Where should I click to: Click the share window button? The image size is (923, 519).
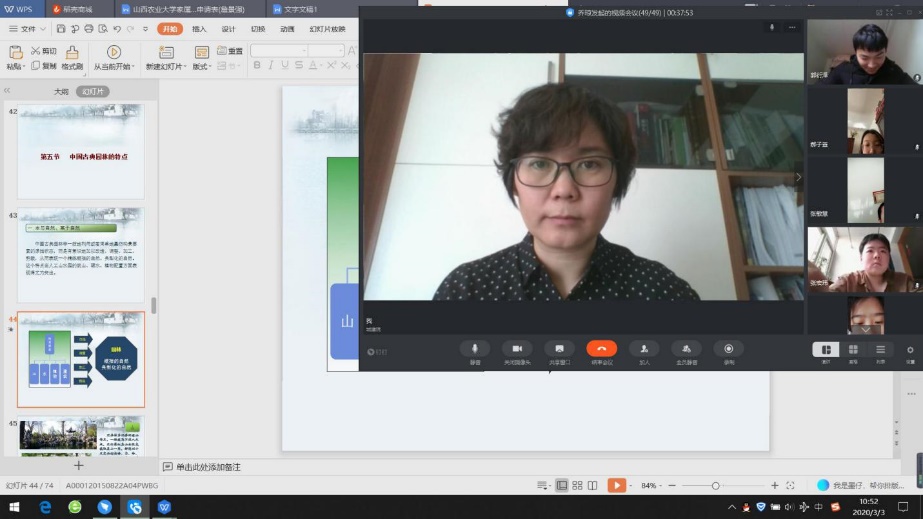tap(559, 350)
